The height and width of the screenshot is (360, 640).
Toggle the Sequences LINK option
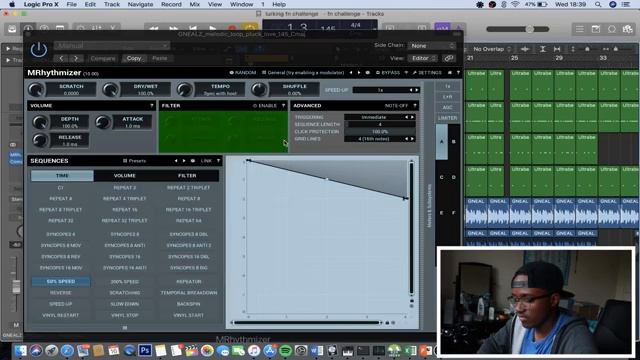[206, 161]
